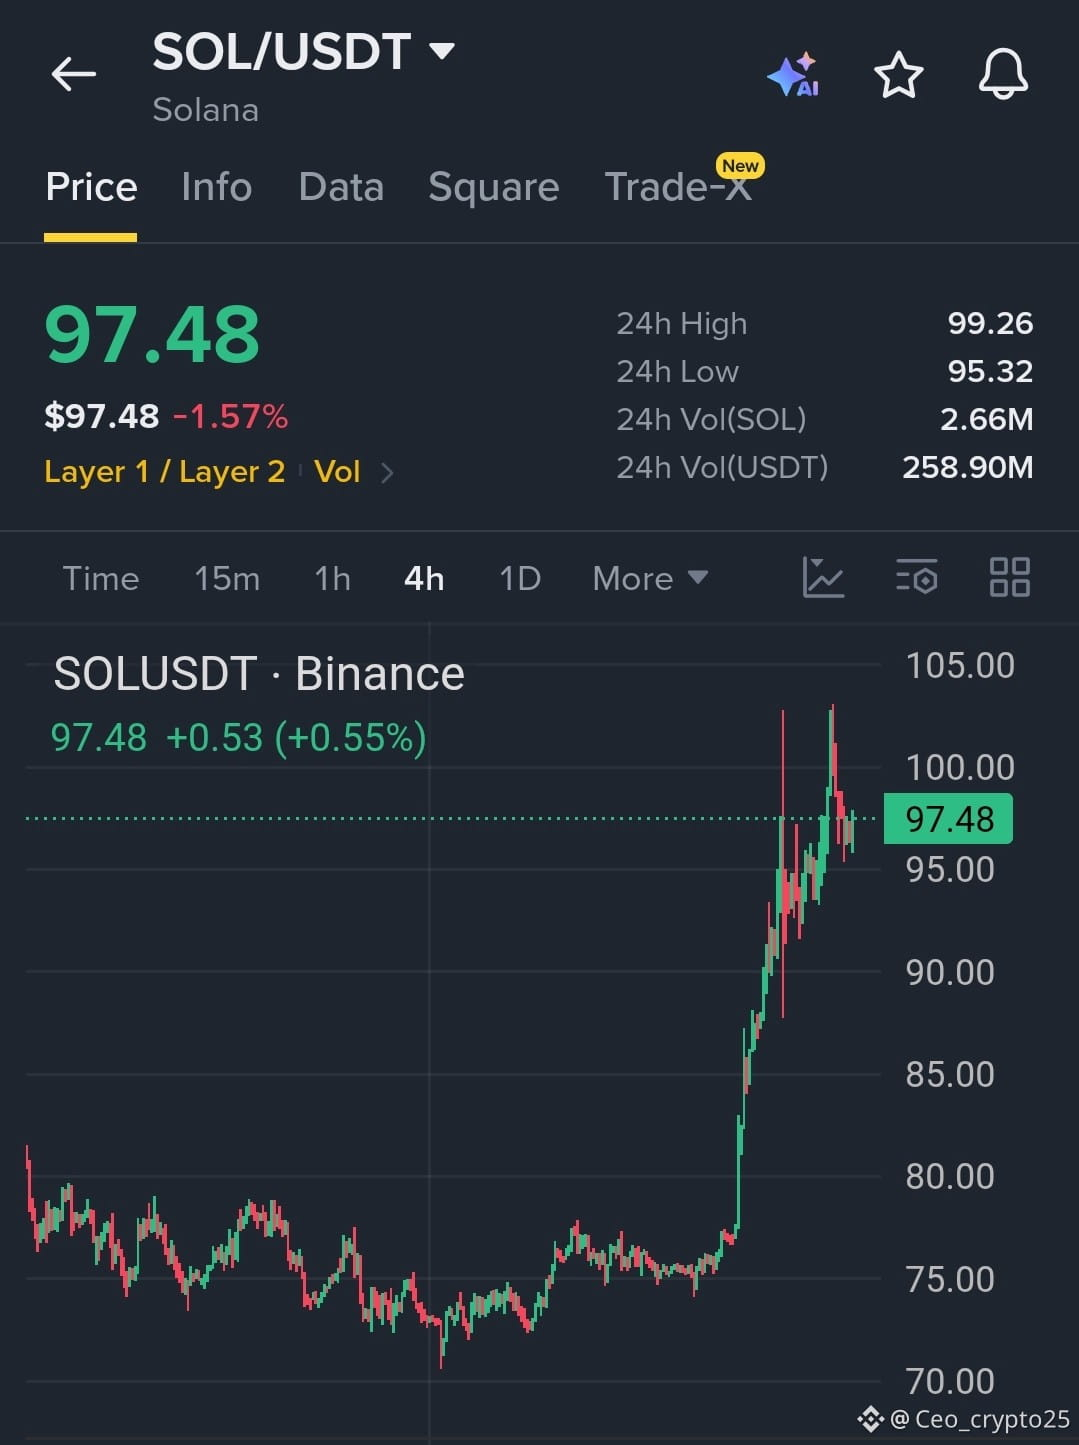This screenshot has width=1079, height=1445.
Task: Tap the 24h High value 99.26
Action: pyautogui.click(x=990, y=323)
